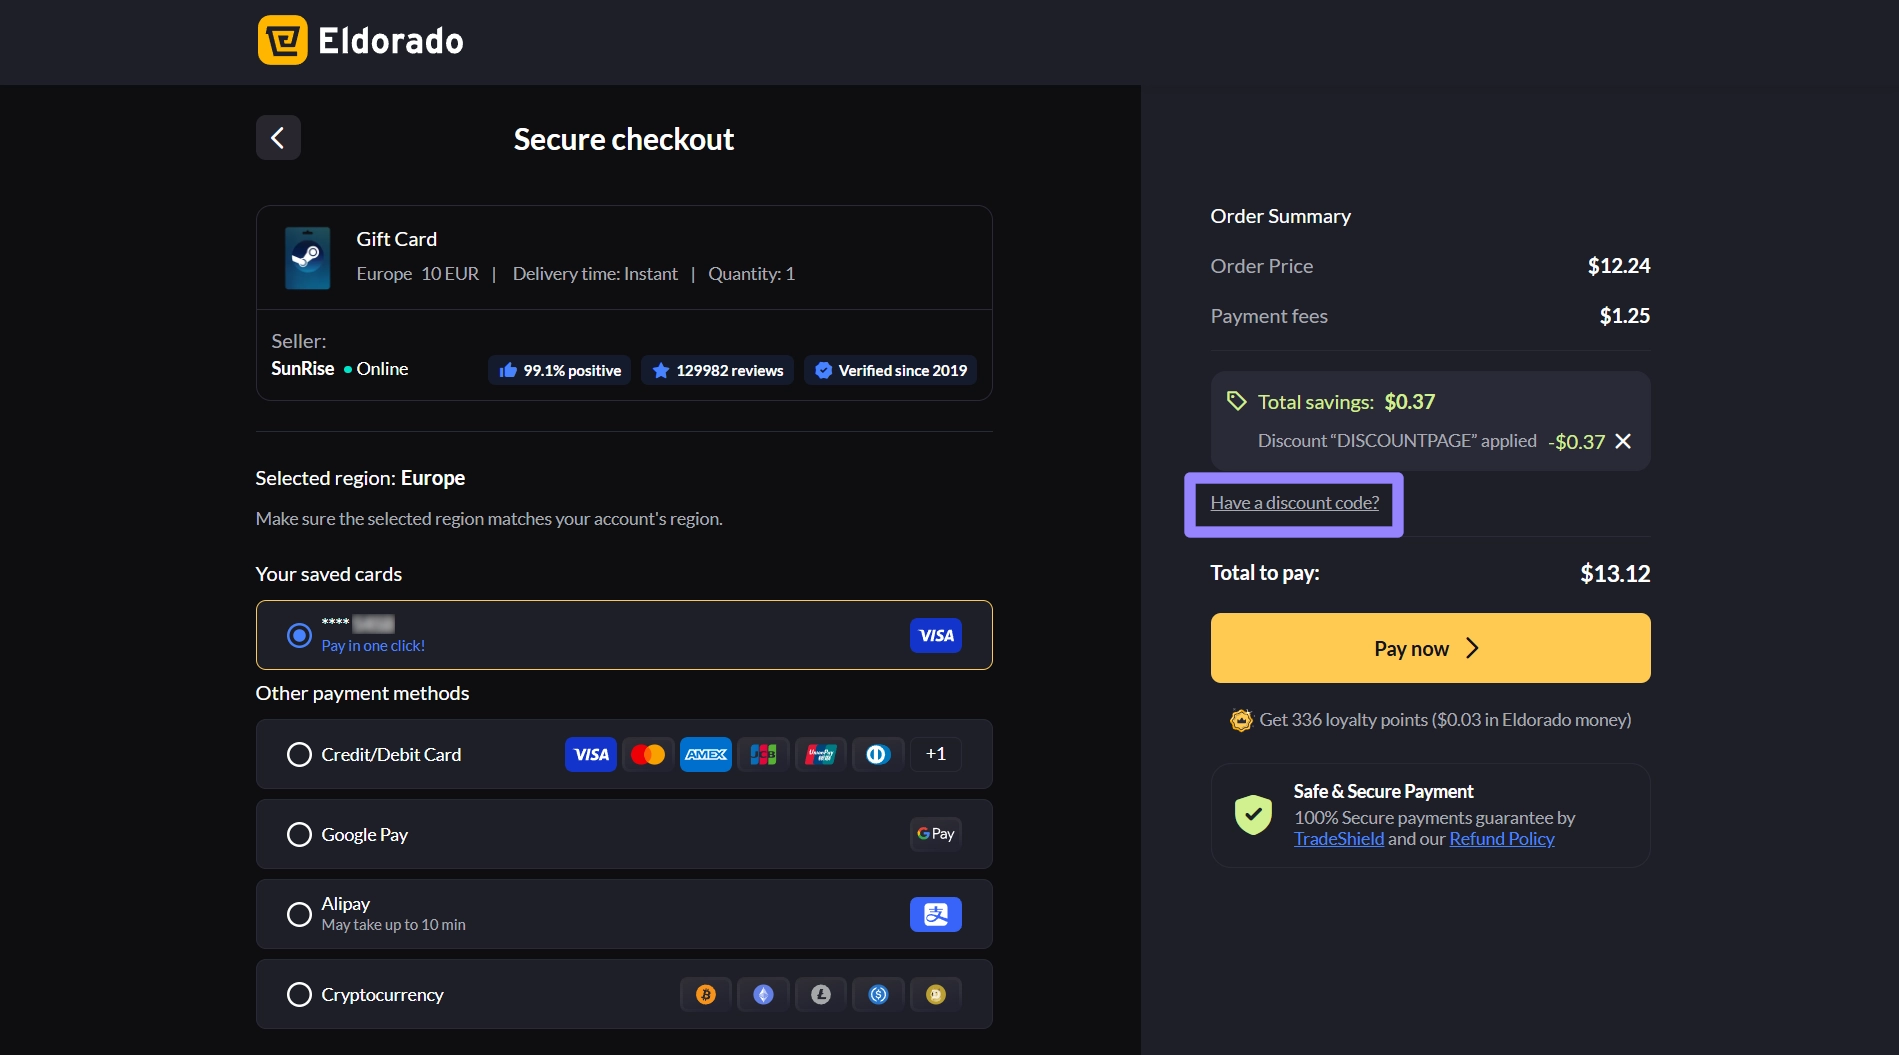
Task: Click the 'Selected region: Europe' text
Action: pos(360,478)
